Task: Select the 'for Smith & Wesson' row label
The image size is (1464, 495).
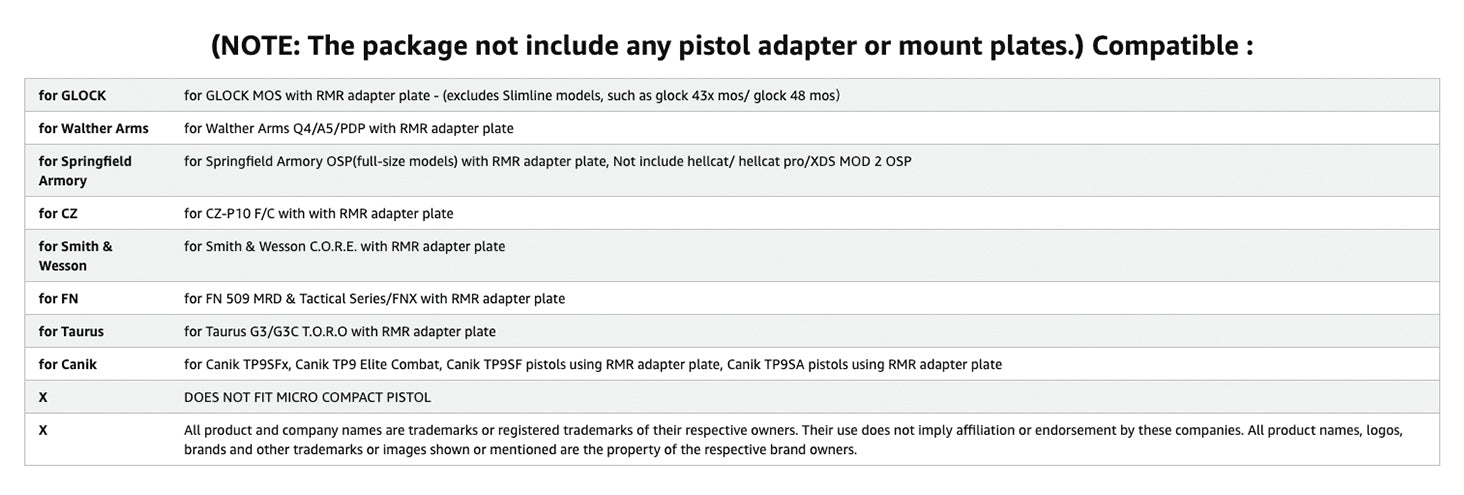Action: 76,255
